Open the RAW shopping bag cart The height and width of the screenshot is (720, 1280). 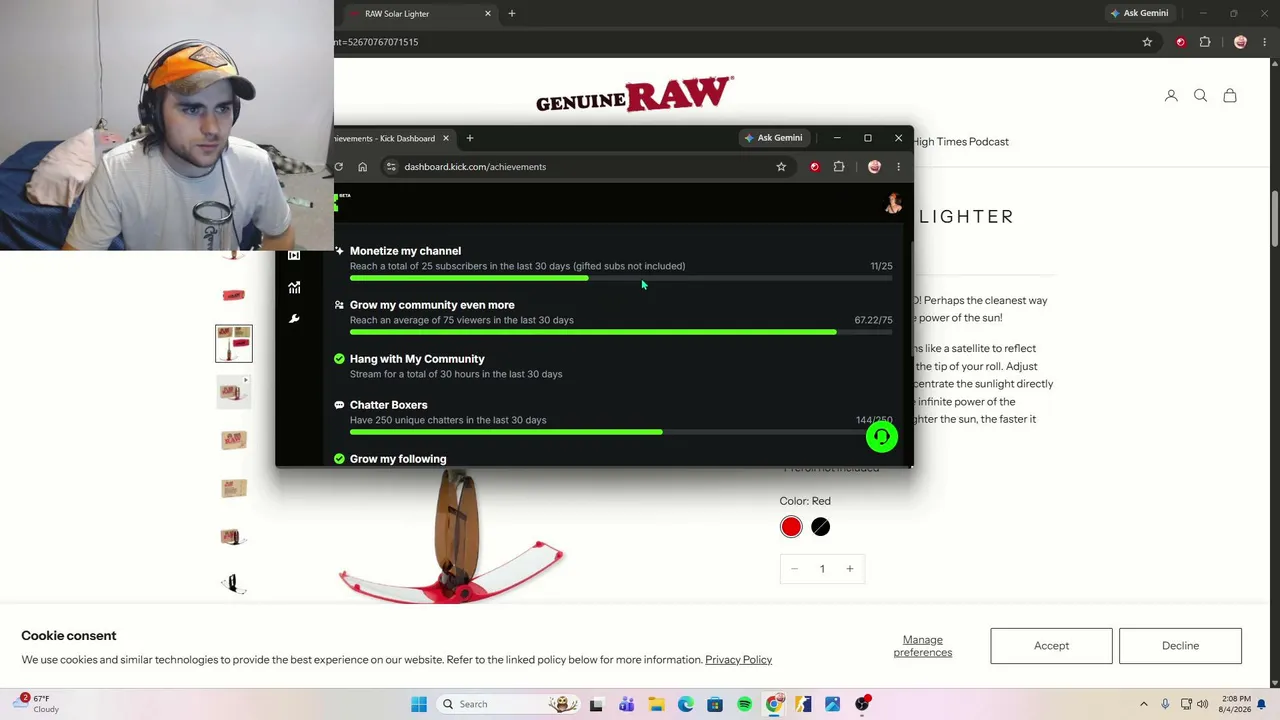pos(1230,96)
